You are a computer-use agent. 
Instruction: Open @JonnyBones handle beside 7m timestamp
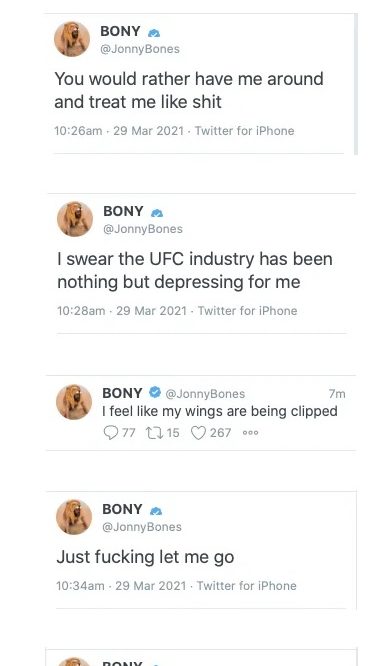coord(205,394)
